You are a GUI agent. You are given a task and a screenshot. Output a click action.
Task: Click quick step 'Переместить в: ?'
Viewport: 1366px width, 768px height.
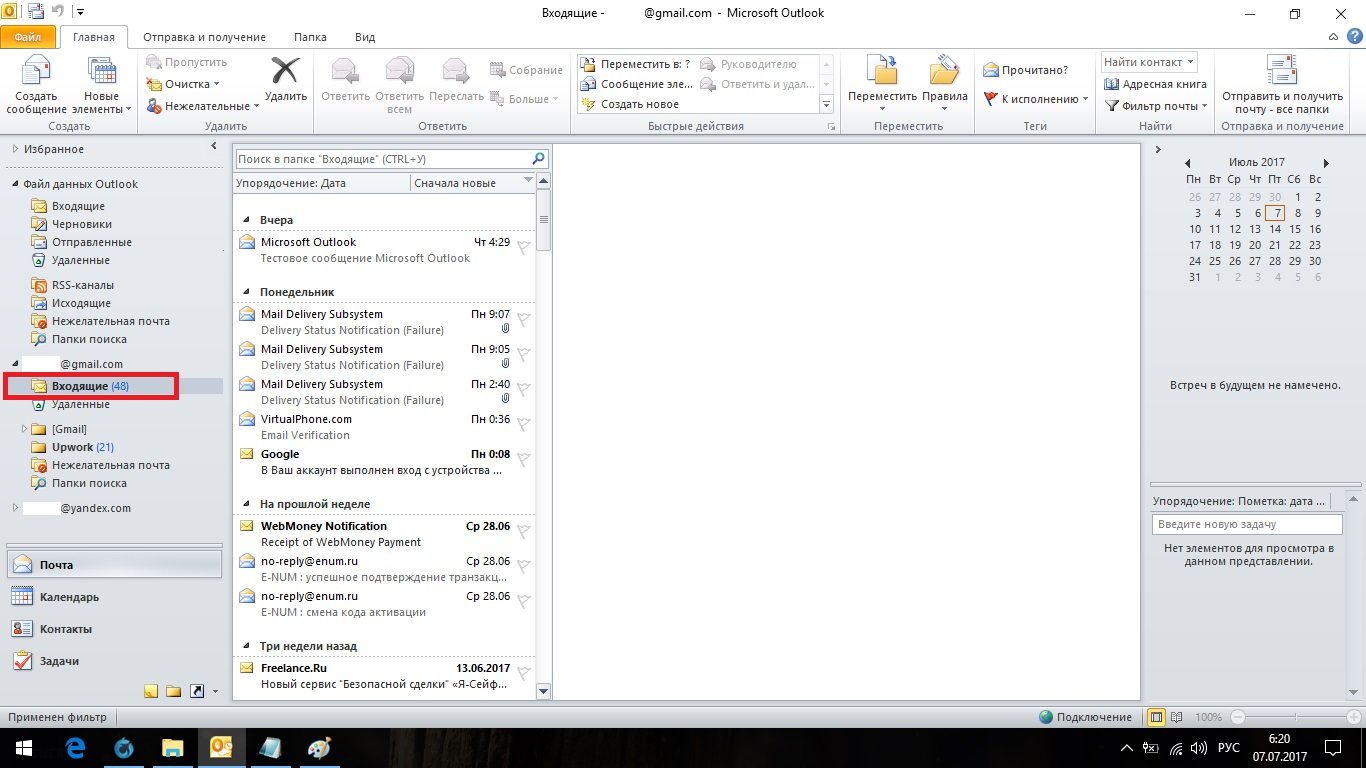(637, 64)
